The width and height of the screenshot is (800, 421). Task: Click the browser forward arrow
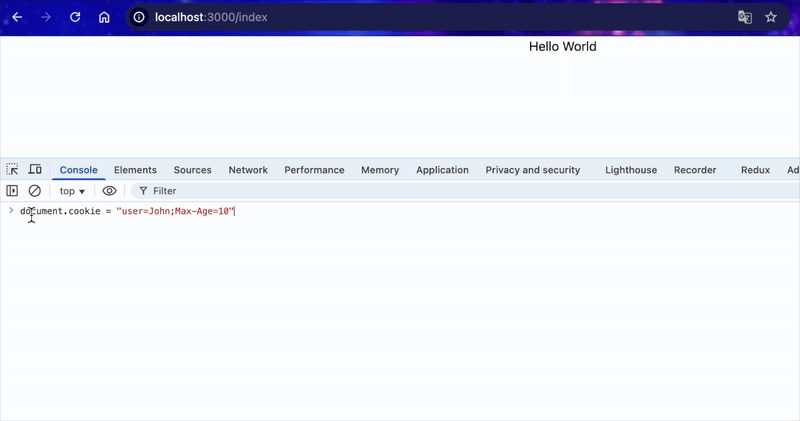click(46, 17)
